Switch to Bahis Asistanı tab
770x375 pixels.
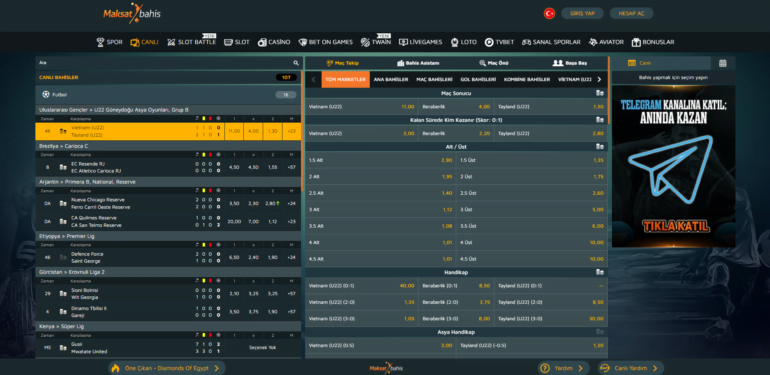coord(418,63)
